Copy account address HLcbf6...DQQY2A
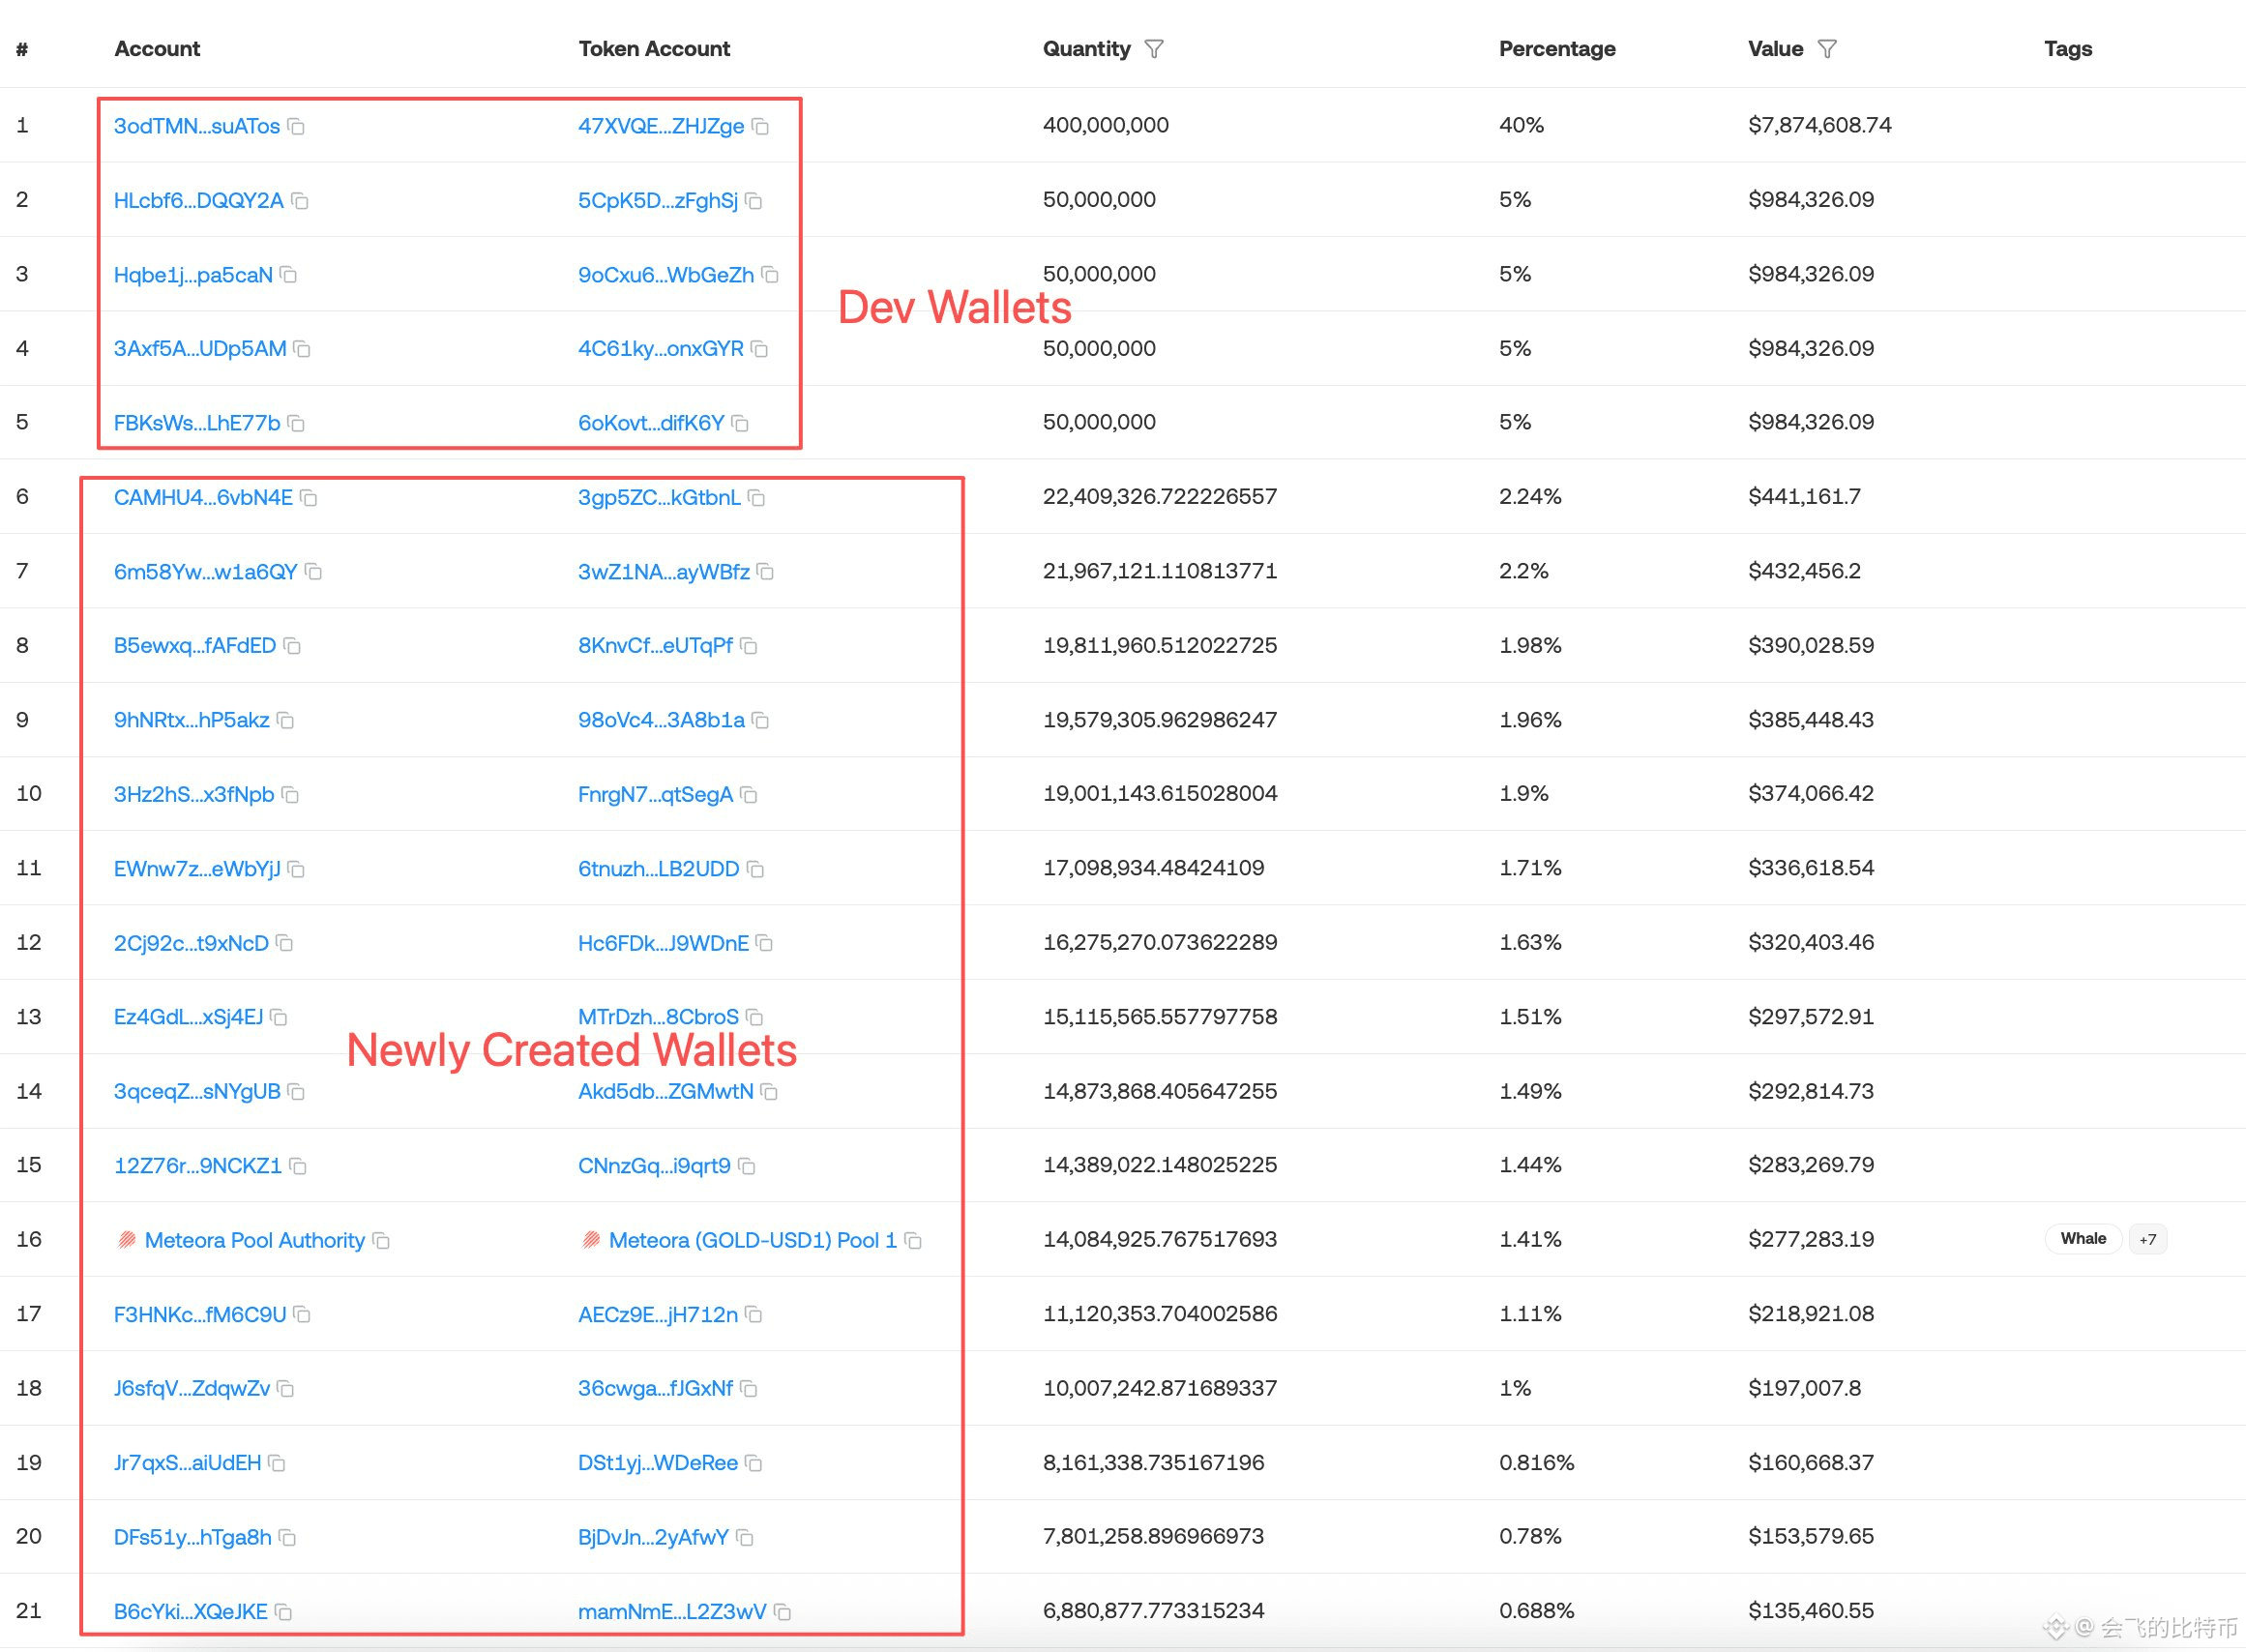The width and height of the screenshot is (2246, 1652). [x=300, y=201]
